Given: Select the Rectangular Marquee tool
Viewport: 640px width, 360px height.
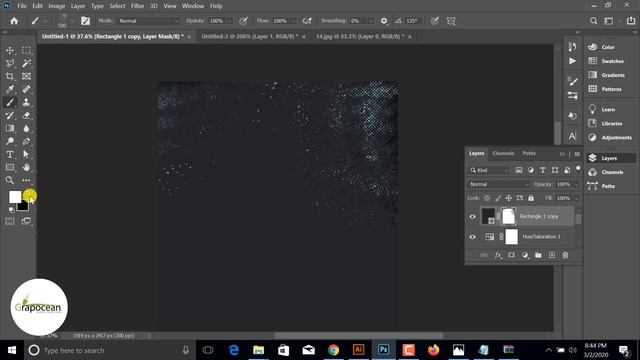Looking at the screenshot, I should [26, 51].
